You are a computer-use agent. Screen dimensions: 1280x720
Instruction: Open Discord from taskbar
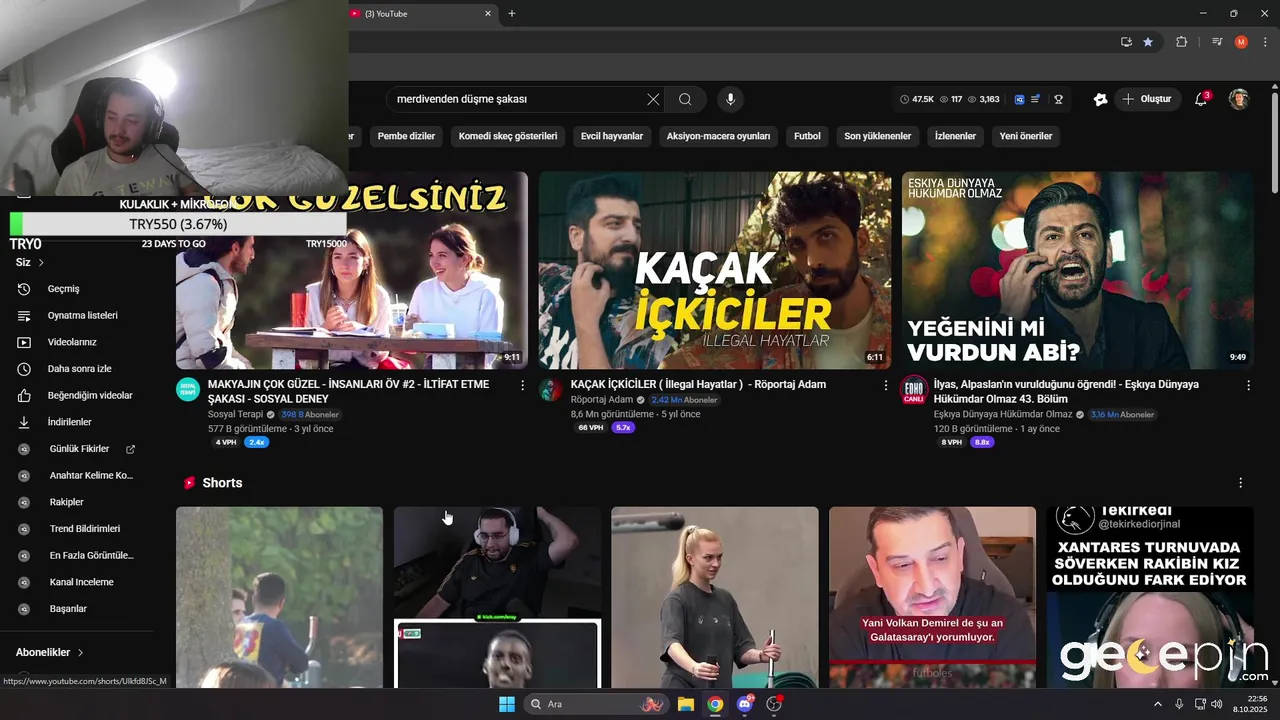pyautogui.click(x=744, y=704)
